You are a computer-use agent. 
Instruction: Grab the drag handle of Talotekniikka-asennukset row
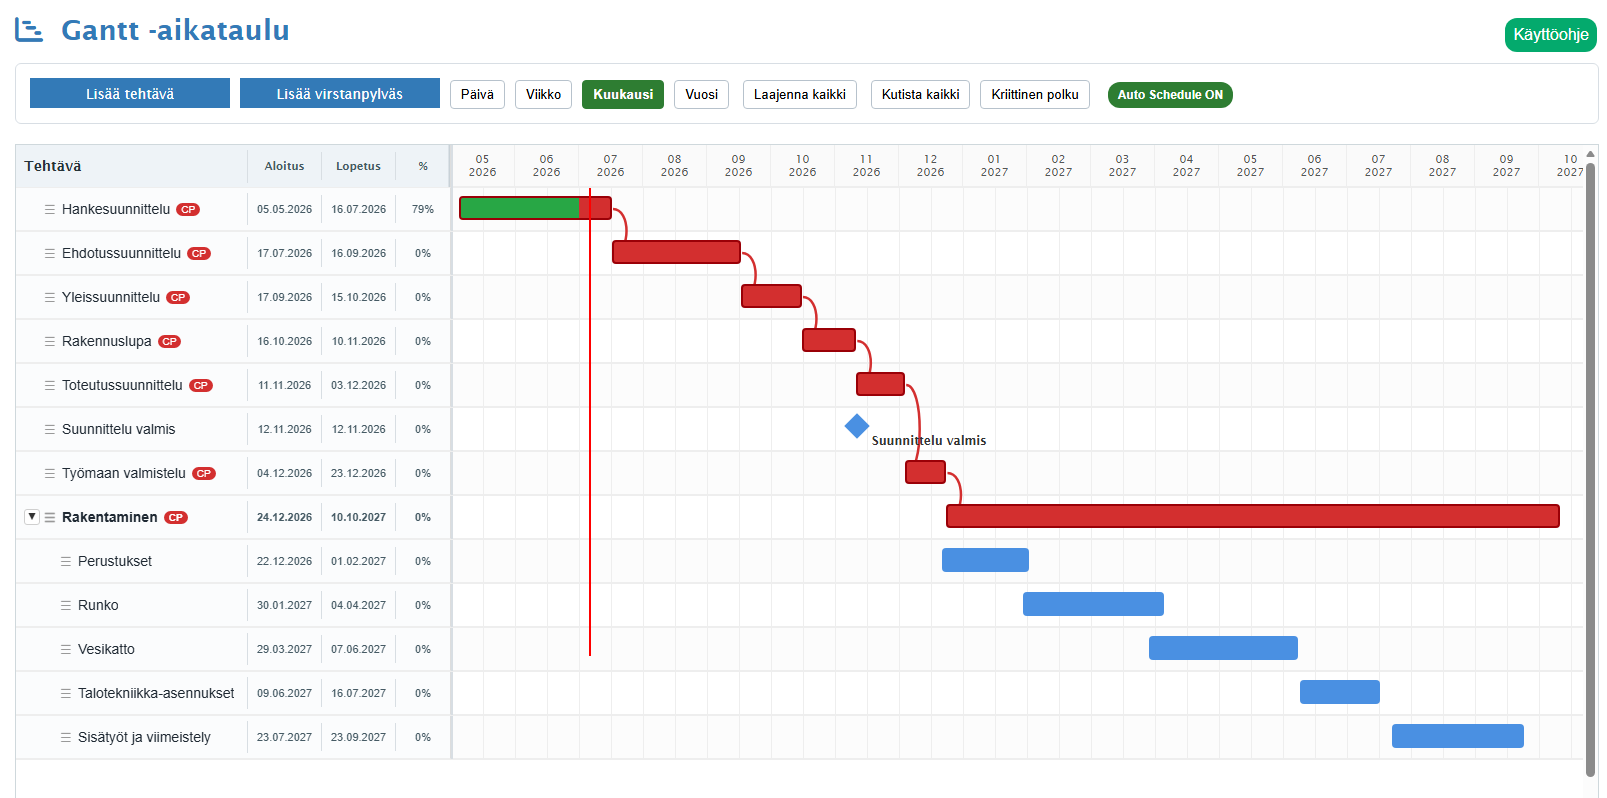(66, 693)
